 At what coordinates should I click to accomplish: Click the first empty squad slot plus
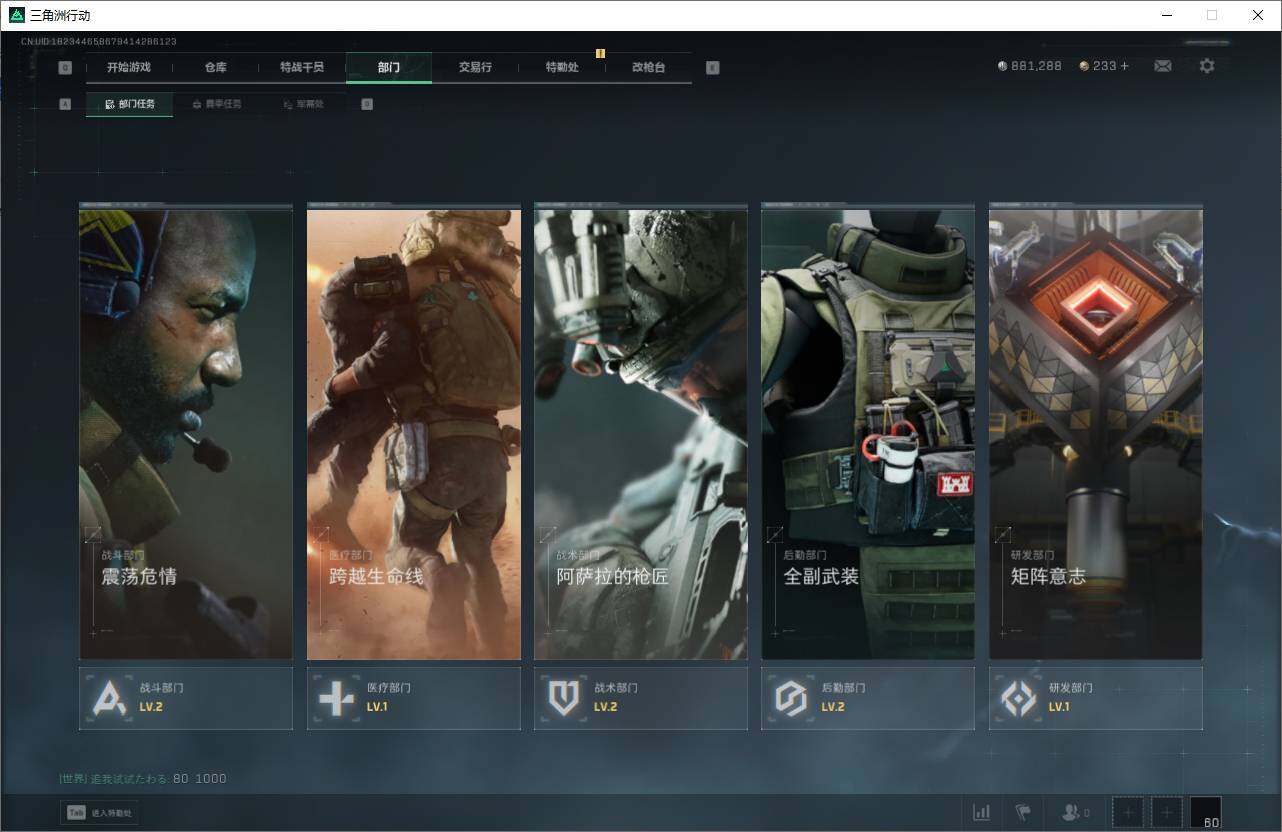tap(1128, 812)
